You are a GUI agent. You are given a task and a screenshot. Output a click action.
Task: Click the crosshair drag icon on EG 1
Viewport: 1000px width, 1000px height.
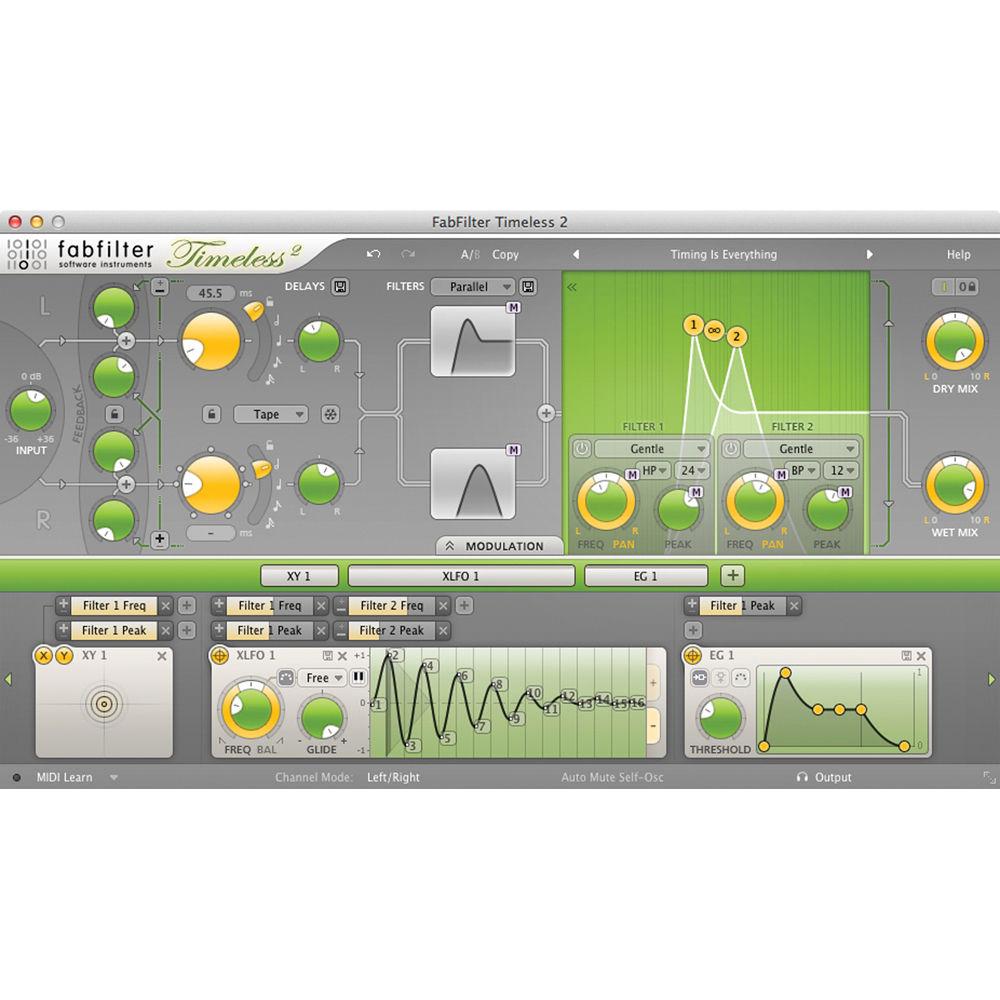click(x=692, y=656)
